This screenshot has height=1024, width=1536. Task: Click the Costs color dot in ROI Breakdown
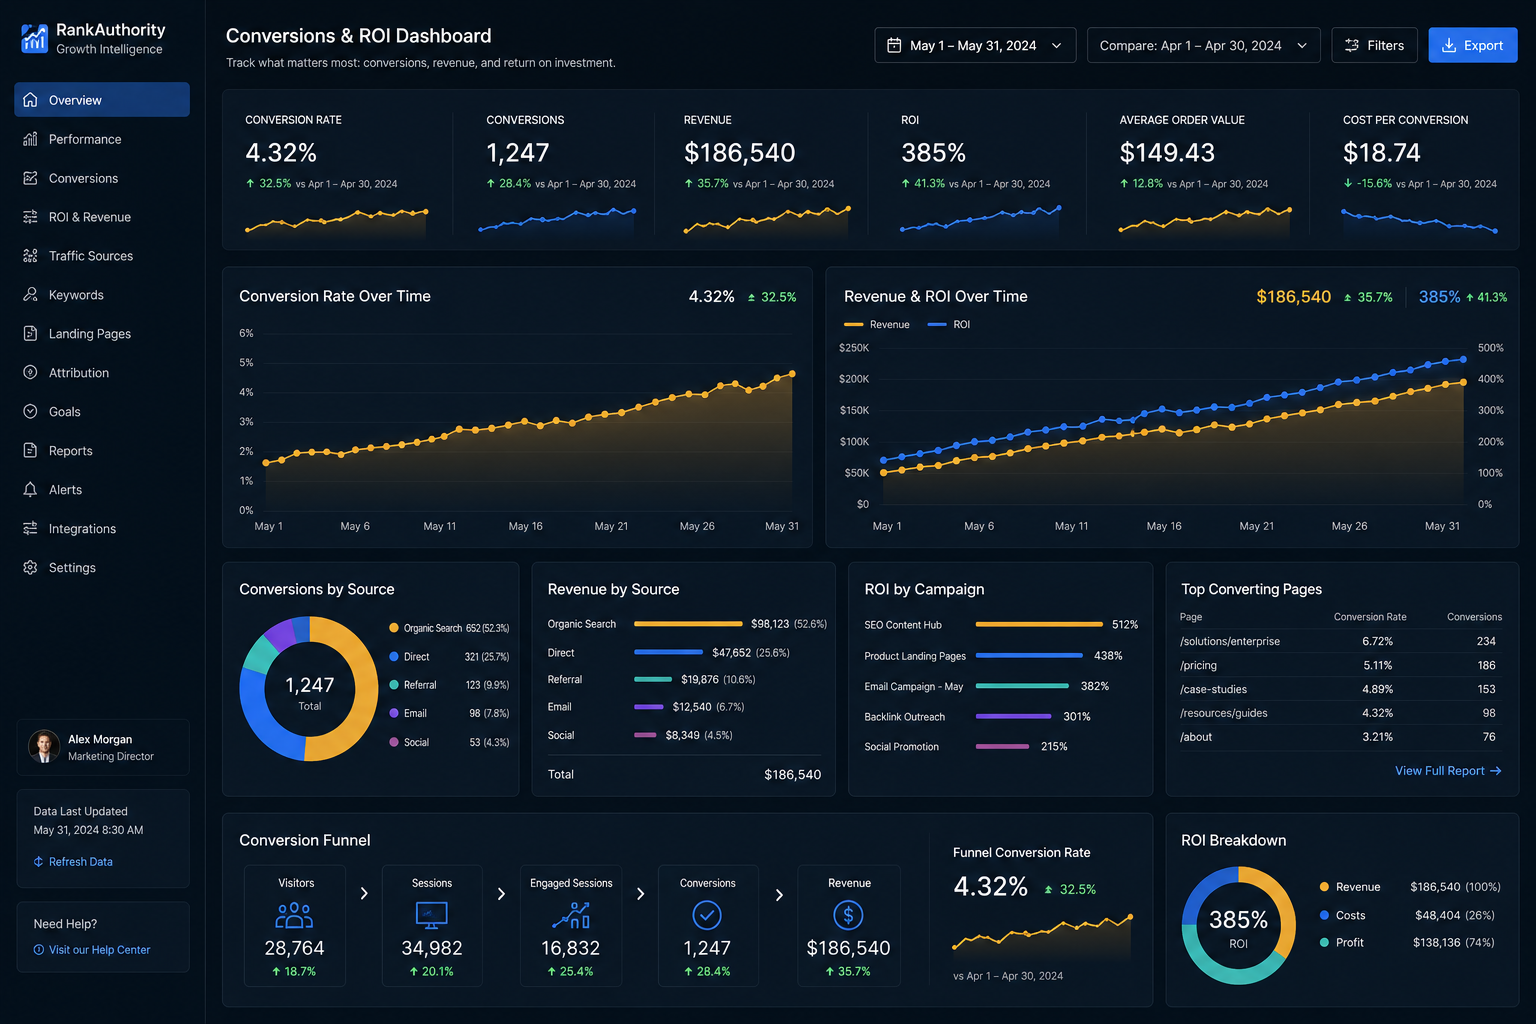tap(1324, 915)
